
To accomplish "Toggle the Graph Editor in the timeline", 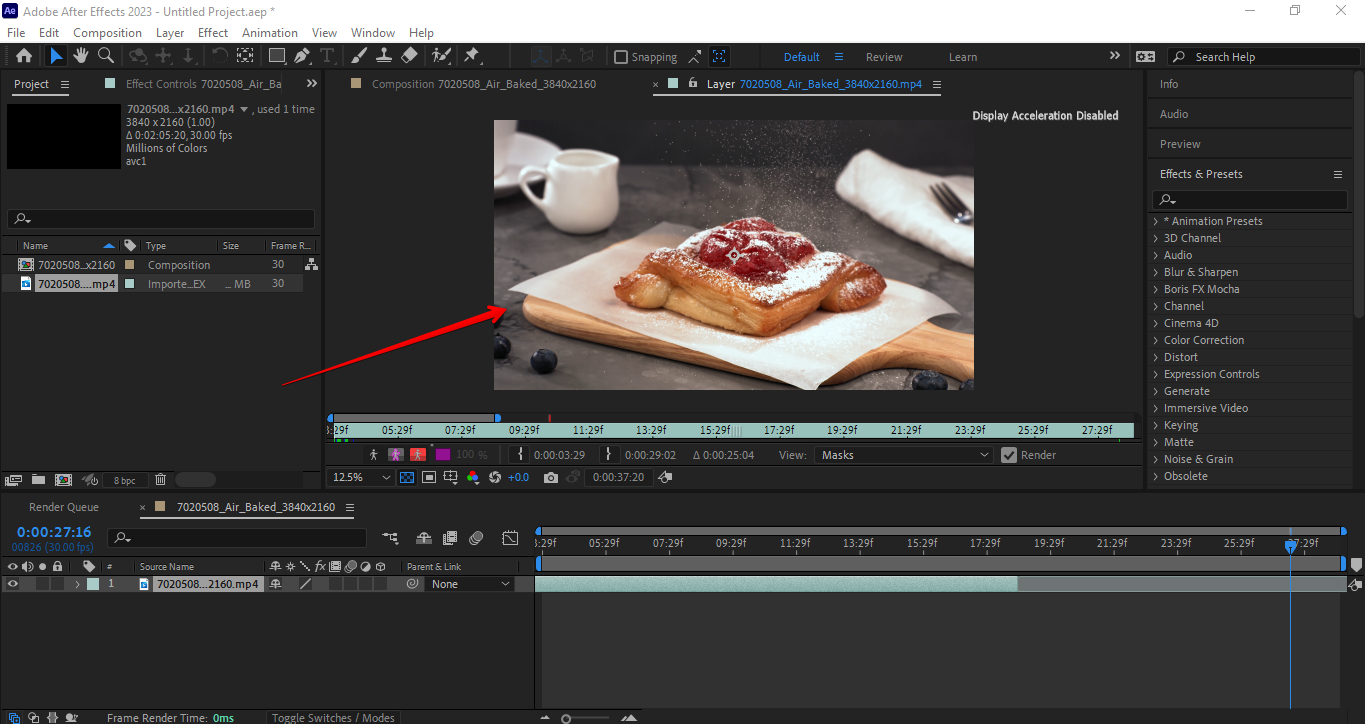I will pyautogui.click(x=510, y=538).
